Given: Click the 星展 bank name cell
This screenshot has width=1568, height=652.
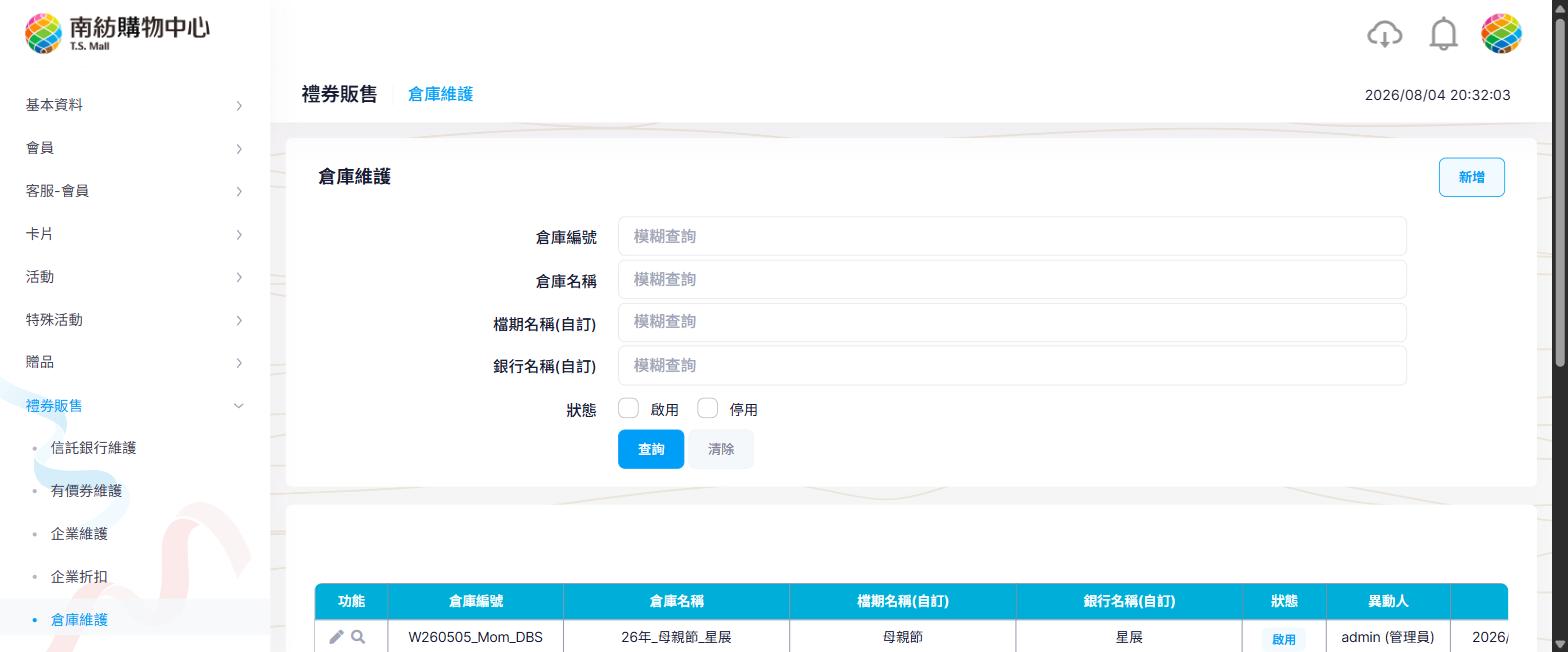Looking at the screenshot, I should [1129, 637].
